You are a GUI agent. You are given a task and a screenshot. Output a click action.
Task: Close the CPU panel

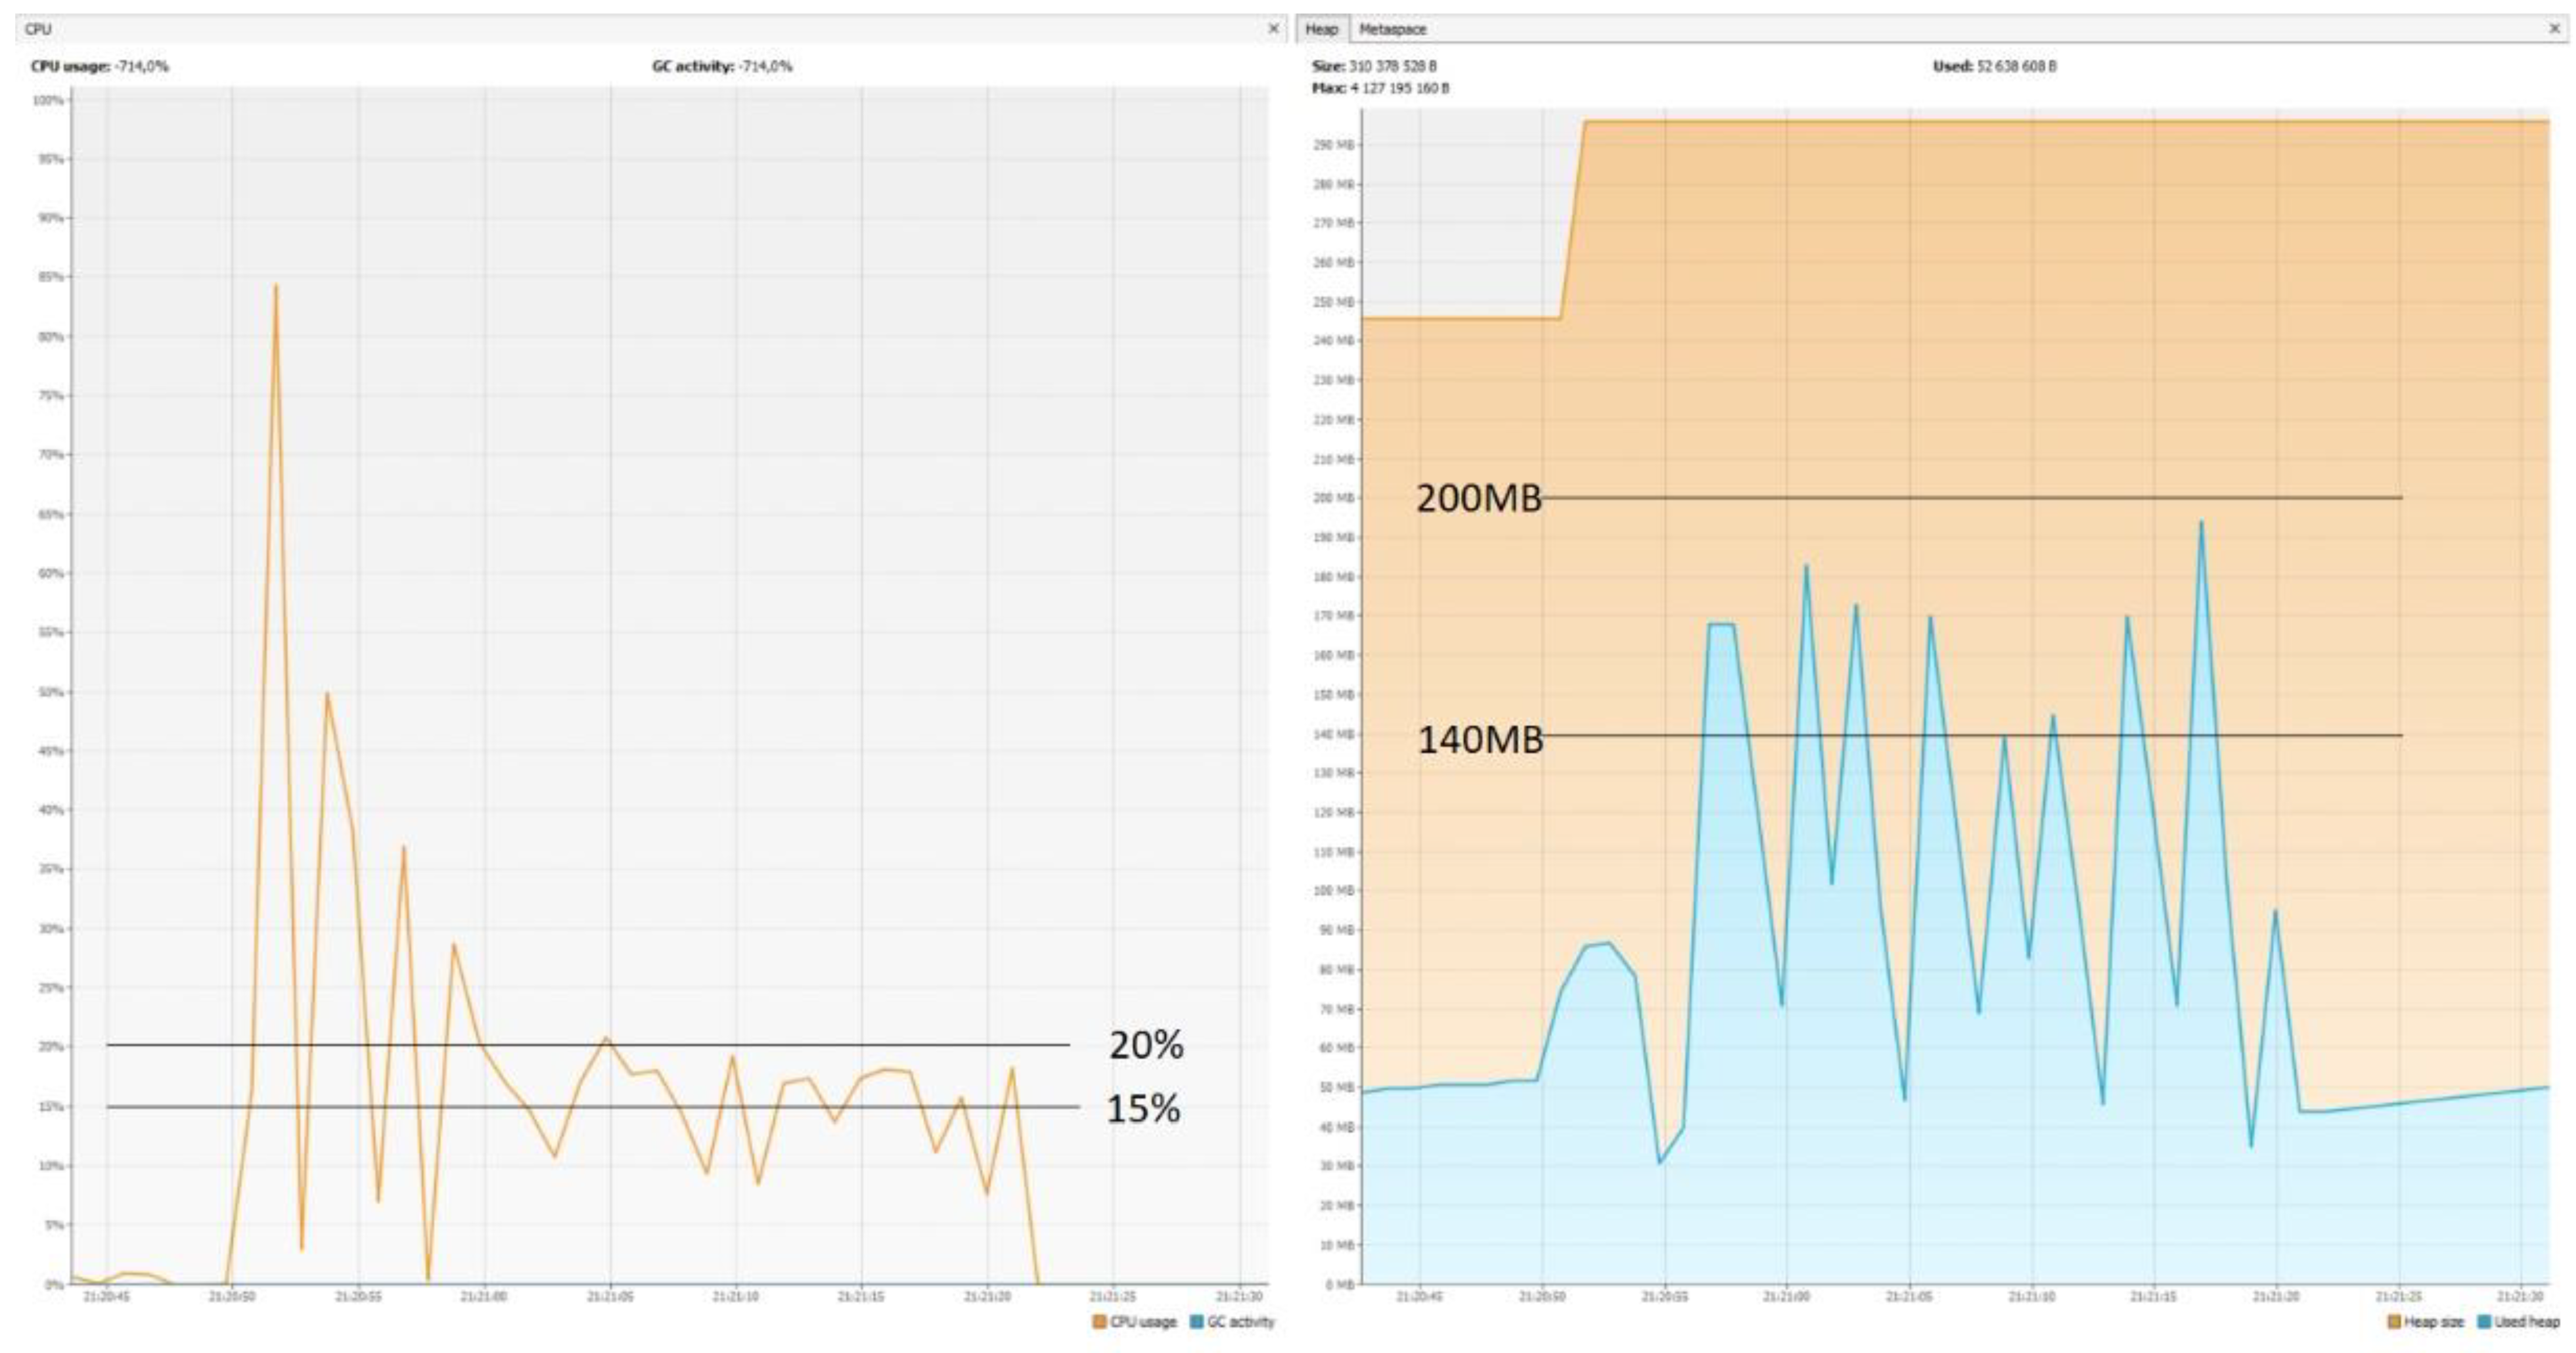click(x=1273, y=29)
